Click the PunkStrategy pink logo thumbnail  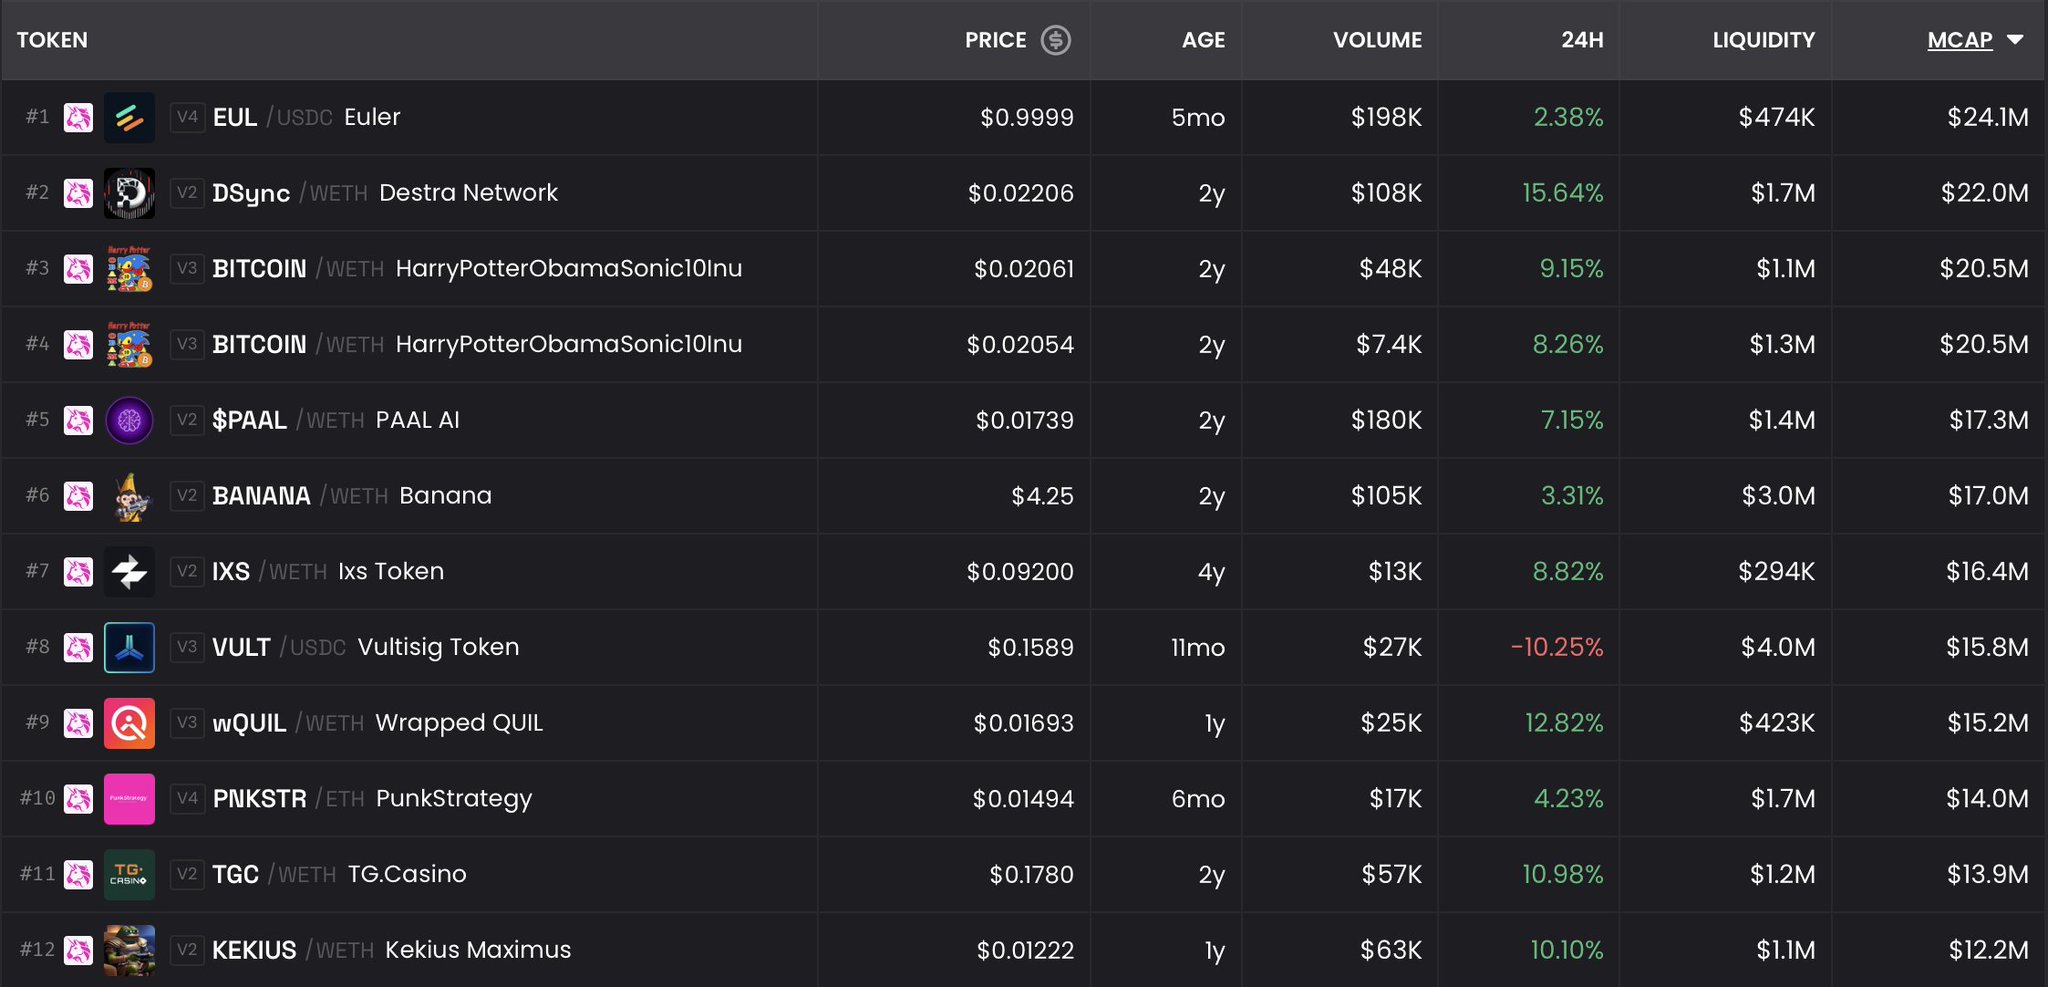[129, 799]
